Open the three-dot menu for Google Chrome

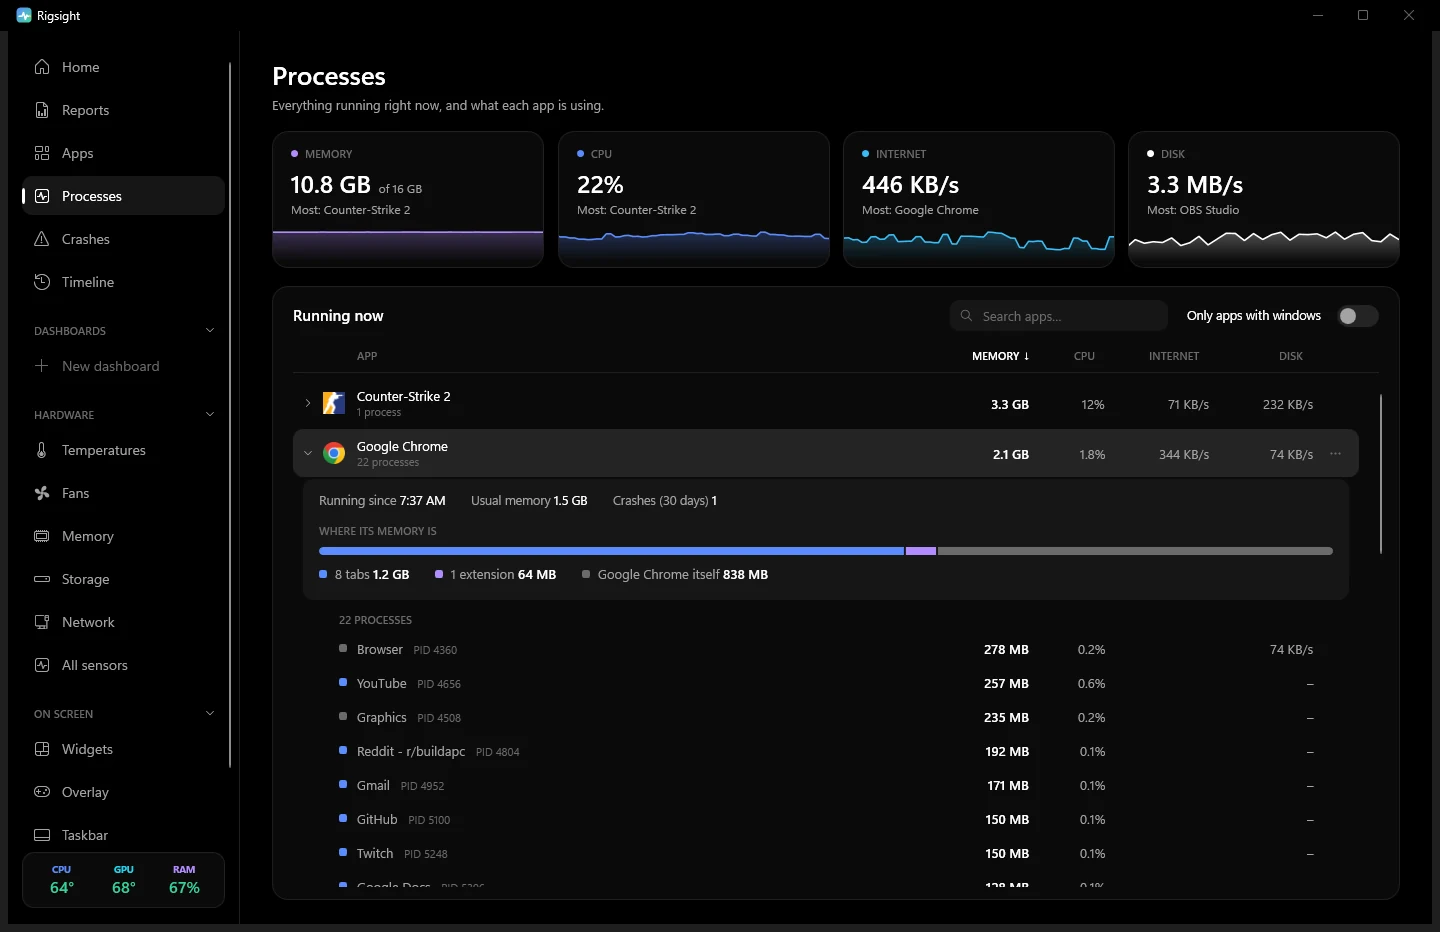pos(1336,454)
